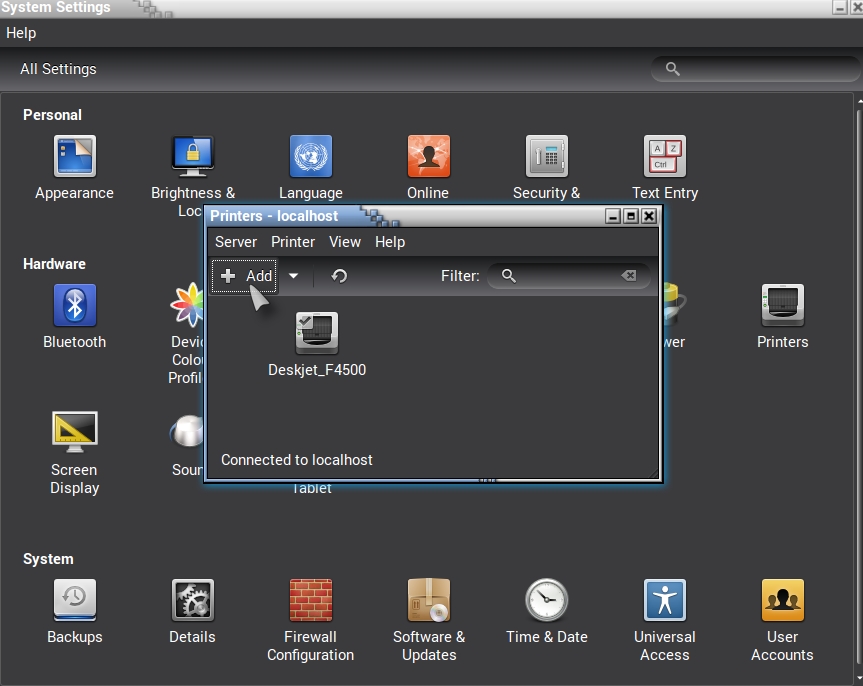This screenshot has width=863, height=686.
Task: Open the Server menu
Action: (236, 242)
